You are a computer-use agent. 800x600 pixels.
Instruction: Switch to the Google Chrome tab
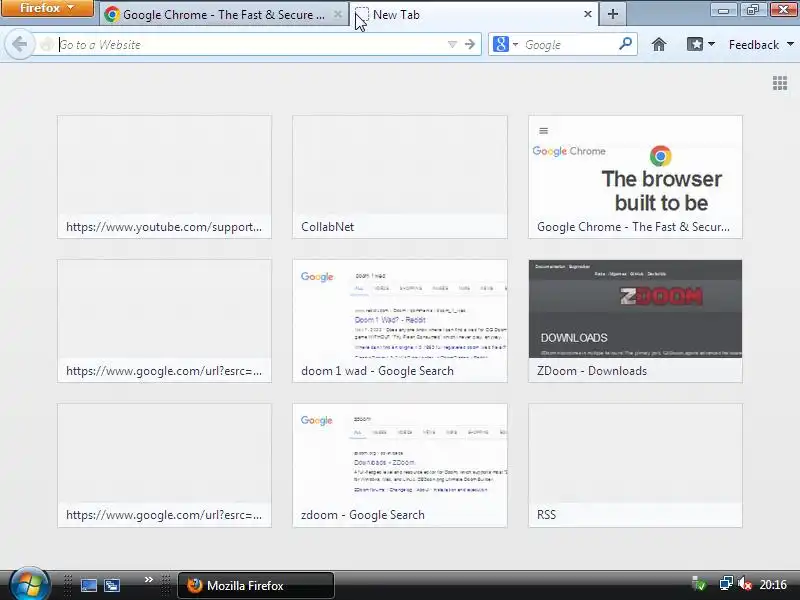223,14
